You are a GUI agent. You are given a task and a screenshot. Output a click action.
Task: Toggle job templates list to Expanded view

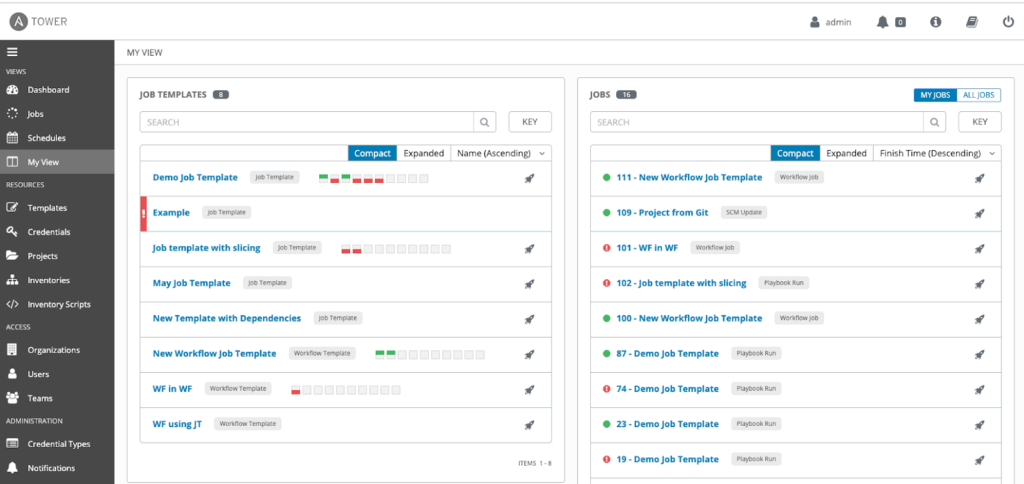(423, 153)
